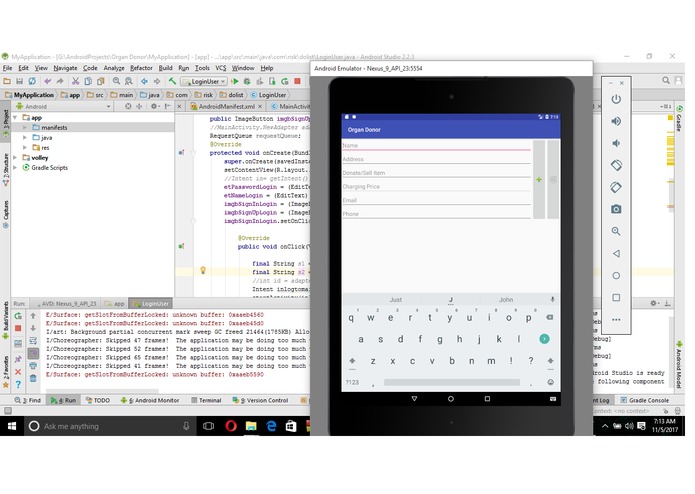
Task: Open the VCS menu
Action: (220, 68)
